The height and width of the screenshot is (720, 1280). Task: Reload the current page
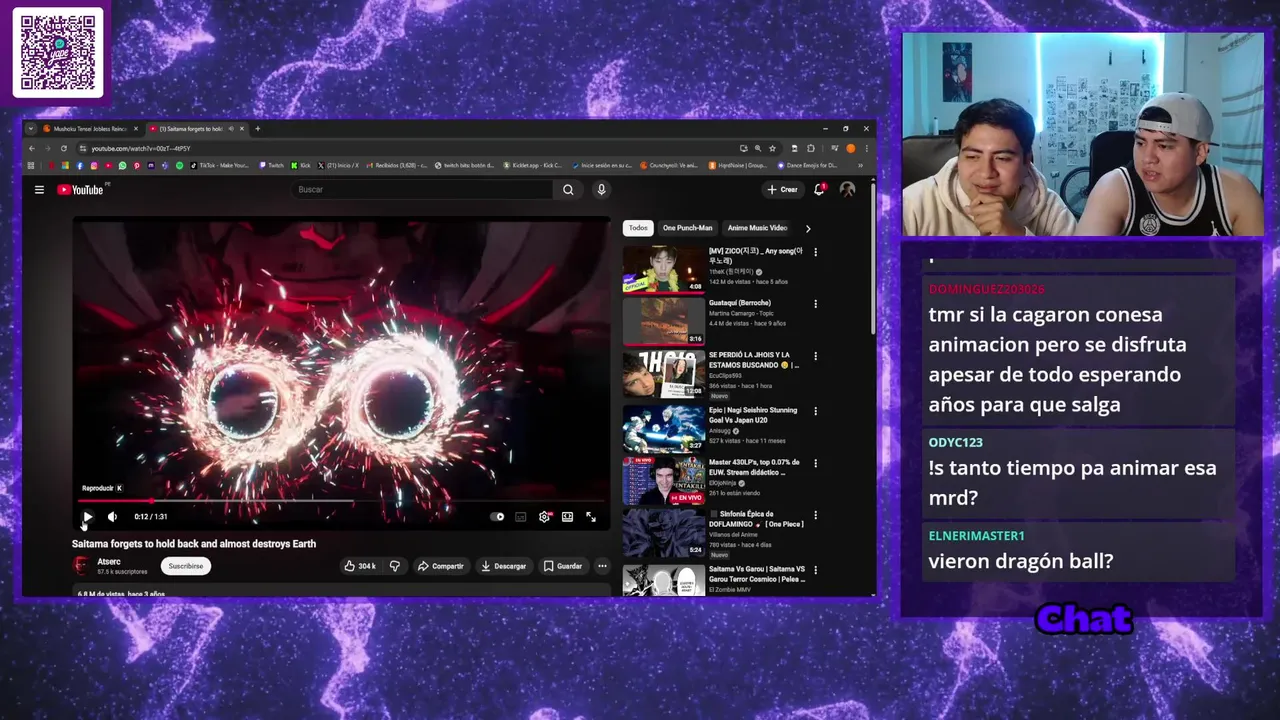tap(64, 148)
